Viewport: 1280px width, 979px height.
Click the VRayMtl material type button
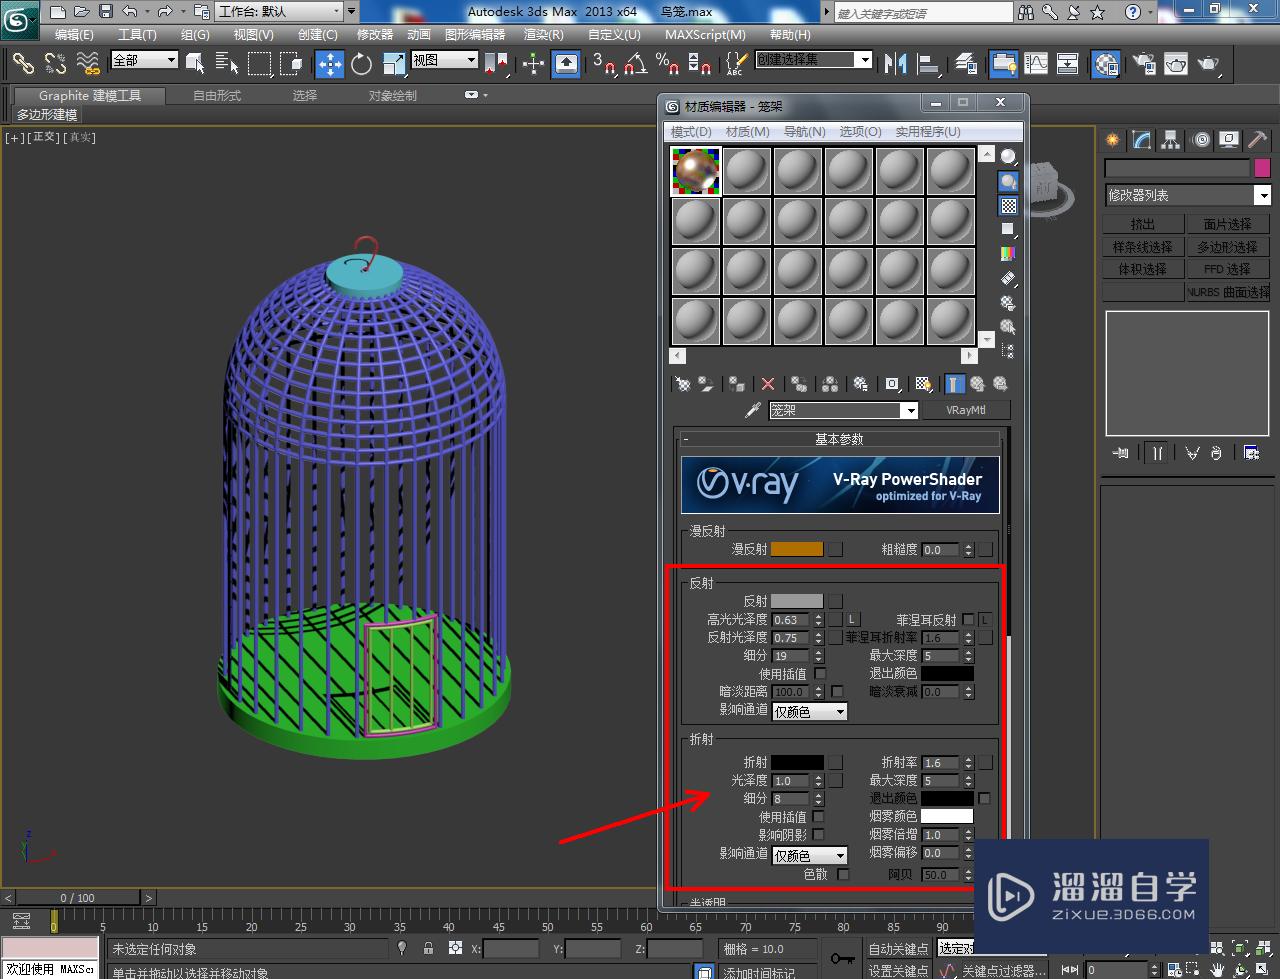point(965,410)
